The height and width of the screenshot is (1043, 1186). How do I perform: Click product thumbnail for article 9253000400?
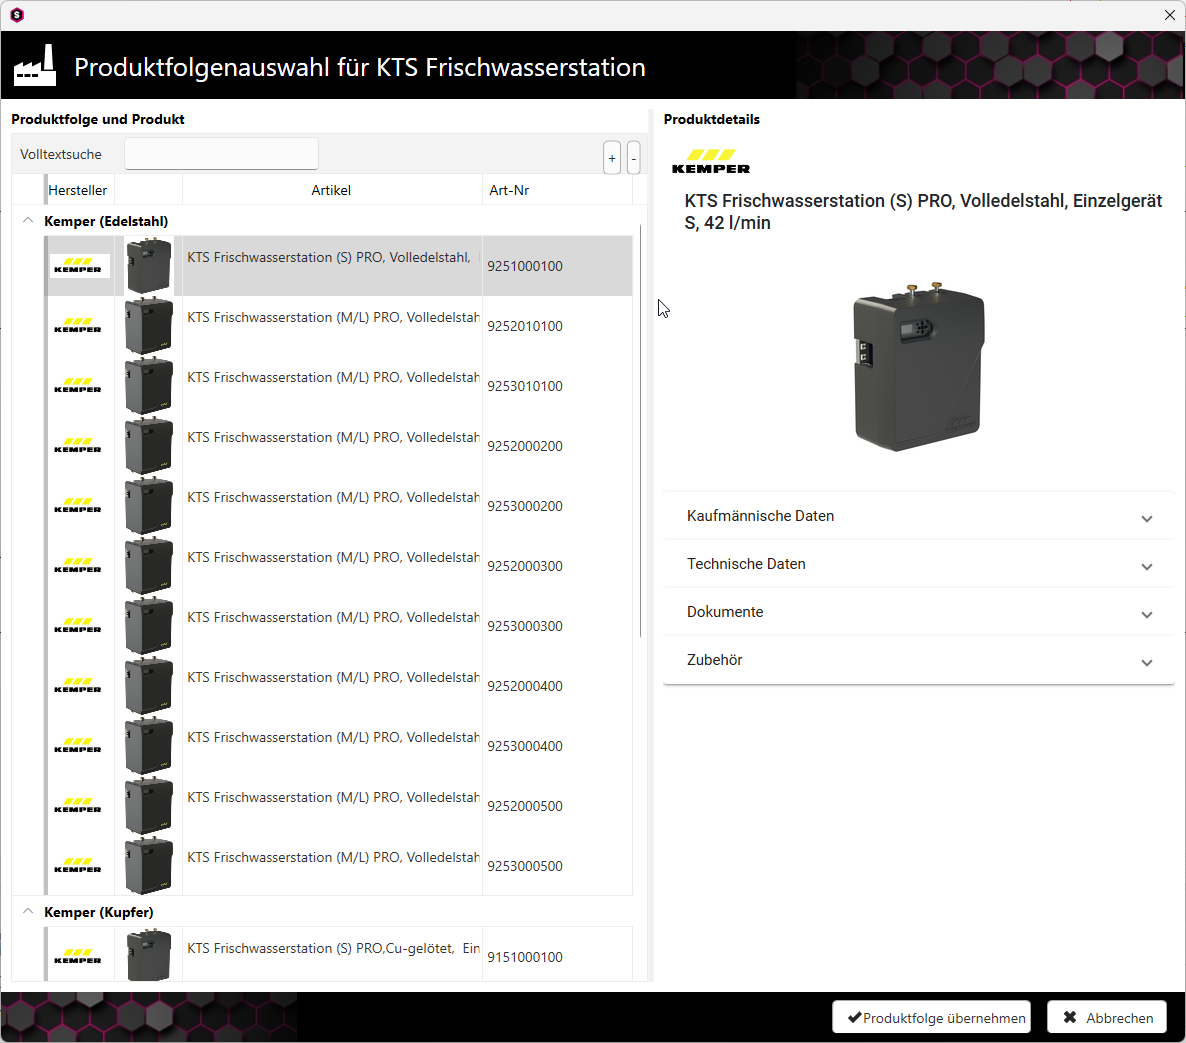point(149,746)
